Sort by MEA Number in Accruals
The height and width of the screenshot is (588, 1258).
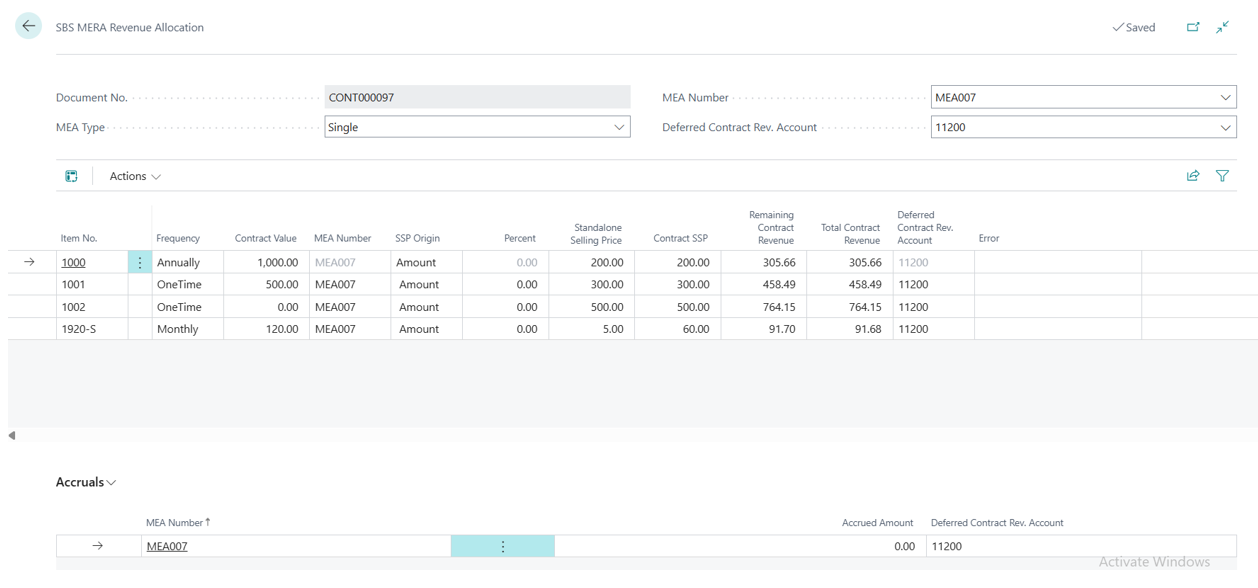pos(177,522)
